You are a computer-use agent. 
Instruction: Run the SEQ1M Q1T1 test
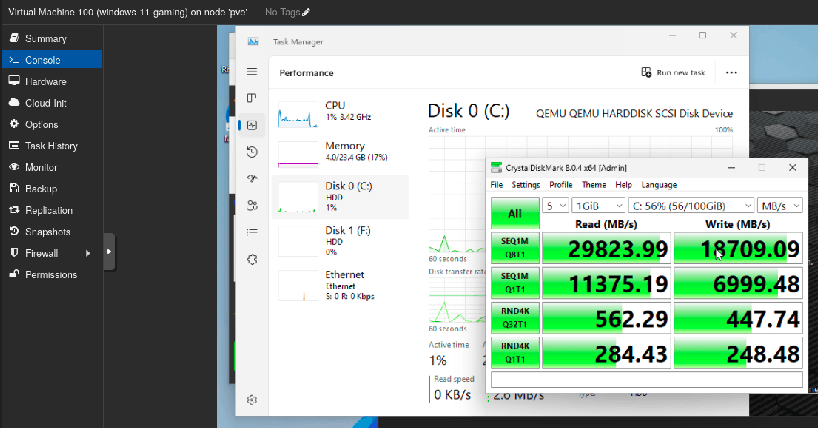(x=515, y=282)
